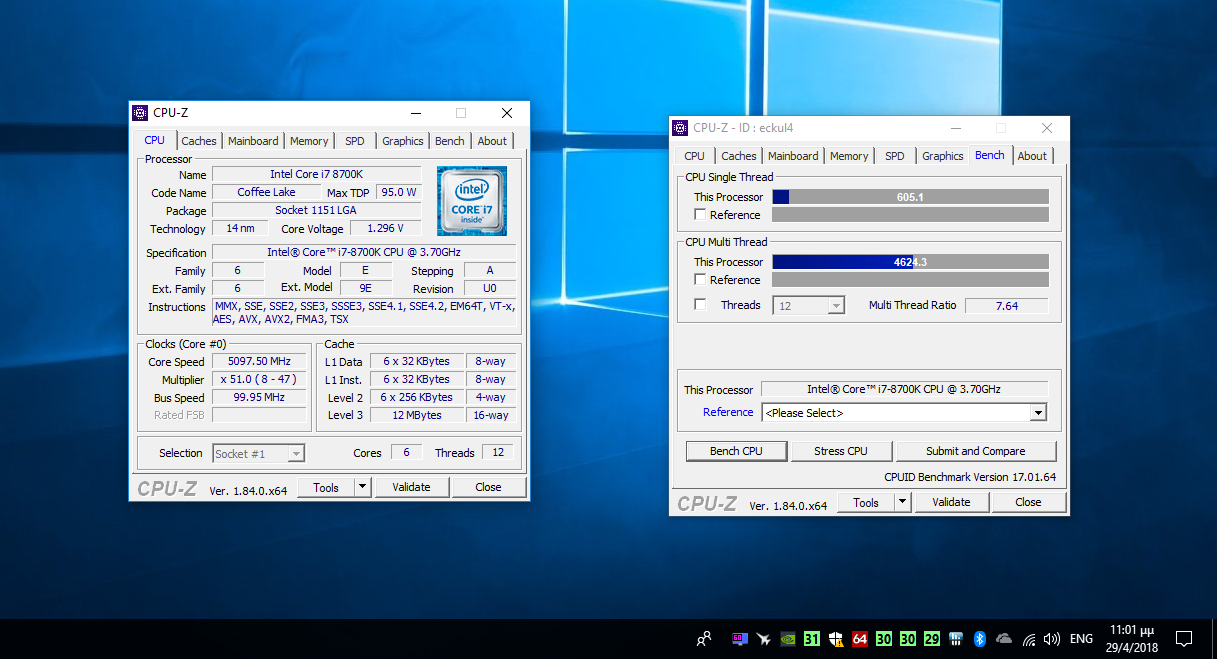
Task: Click Submit and Compare
Action: pos(976,451)
